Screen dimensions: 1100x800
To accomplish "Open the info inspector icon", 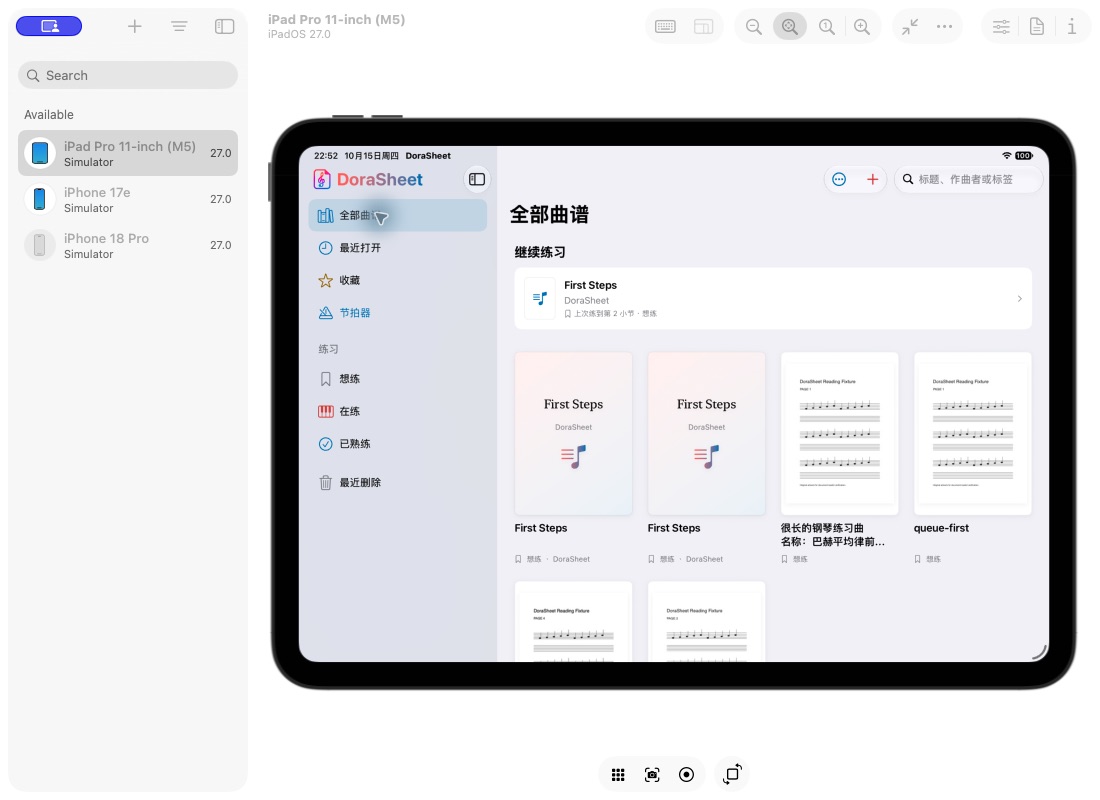I will click(1071, 27).
